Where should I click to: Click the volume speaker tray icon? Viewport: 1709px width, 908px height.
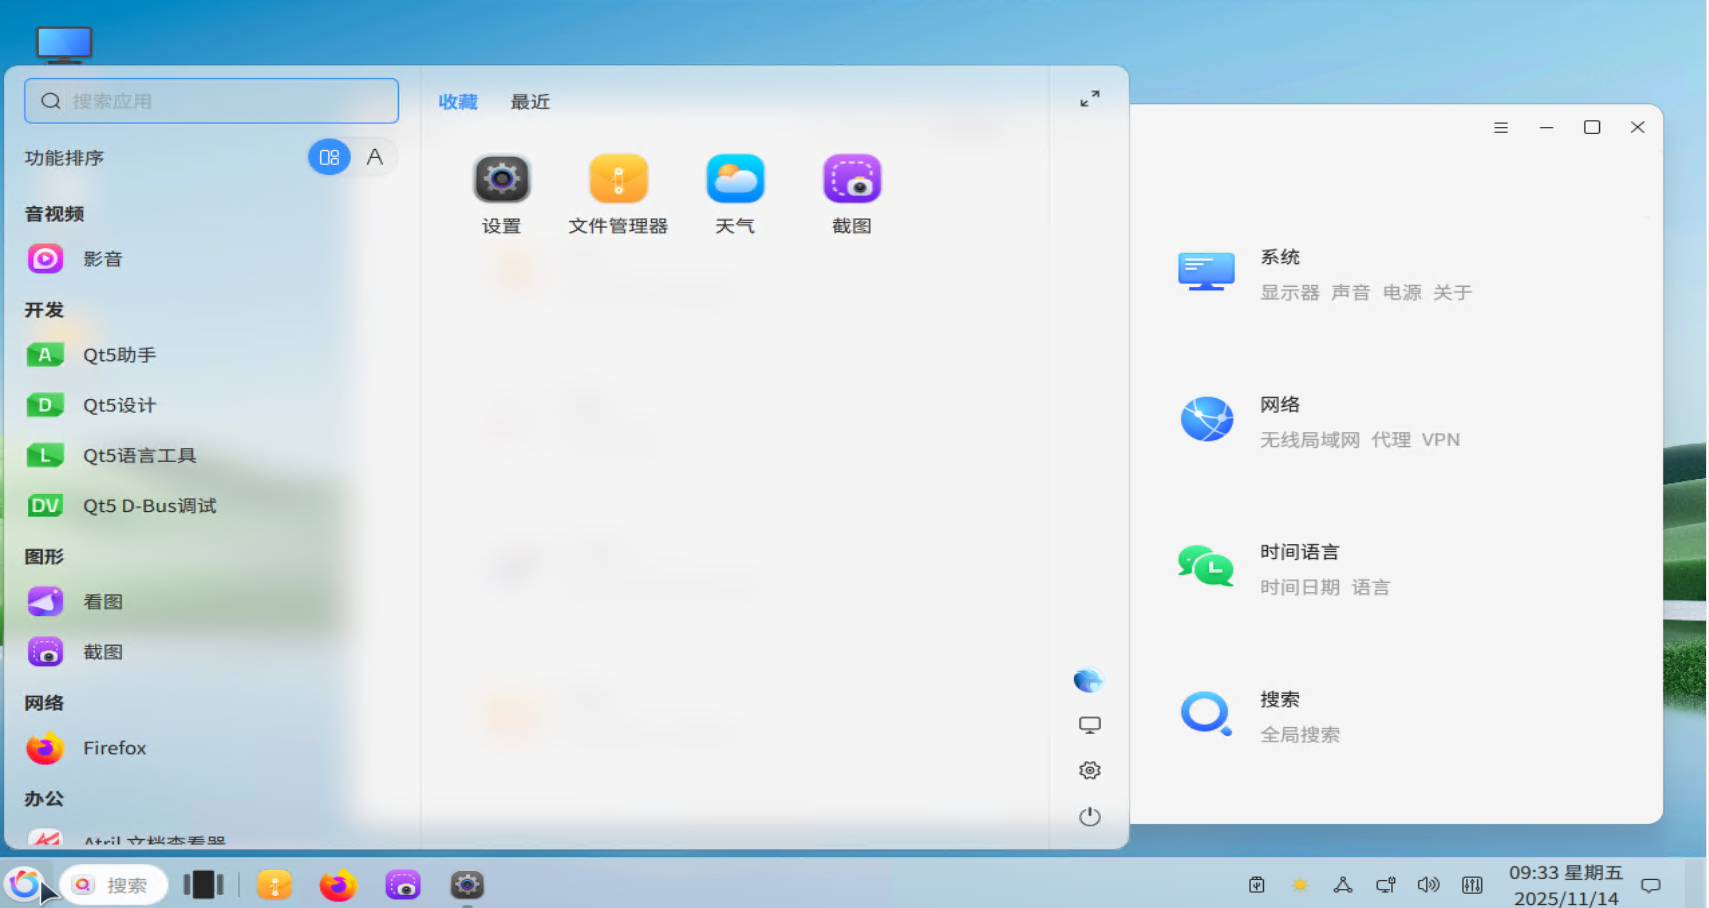[1428, 885]
